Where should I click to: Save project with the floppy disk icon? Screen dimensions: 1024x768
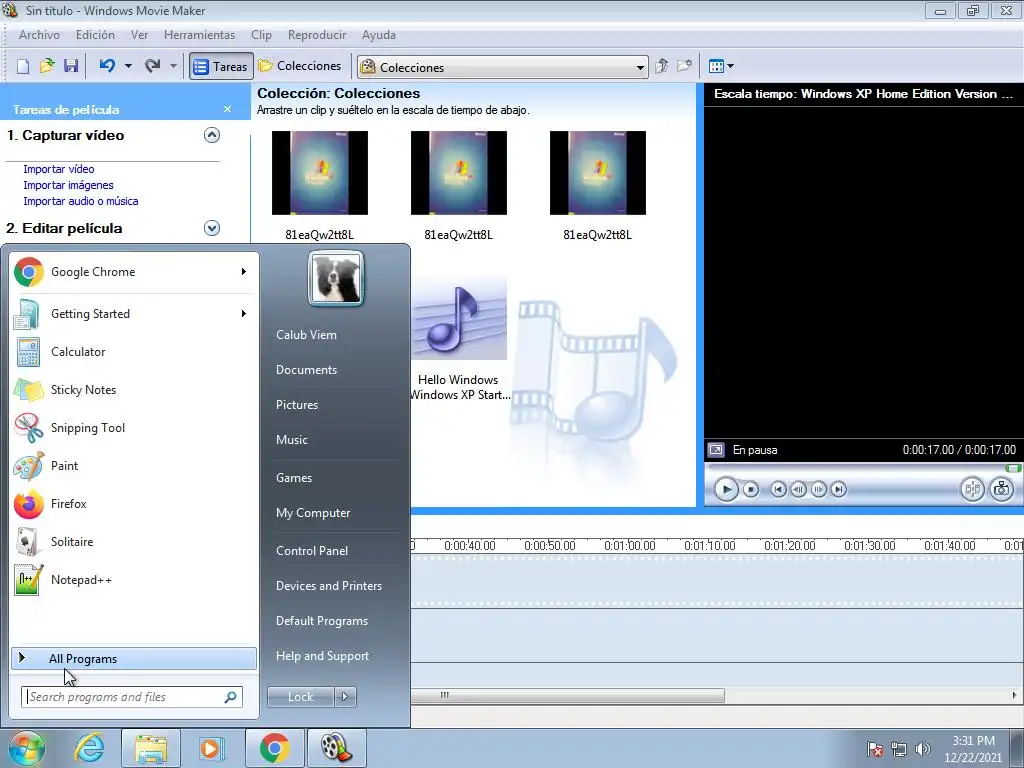pyautogui.click(x=71, y=66)
